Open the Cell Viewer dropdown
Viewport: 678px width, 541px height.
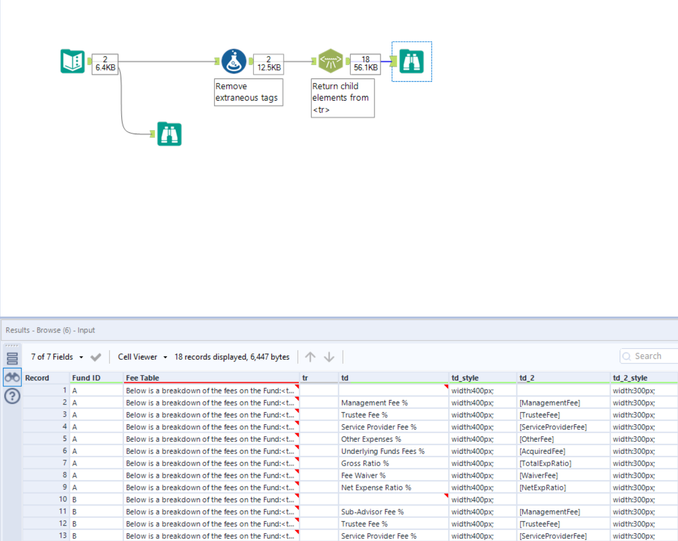(142, 357)
